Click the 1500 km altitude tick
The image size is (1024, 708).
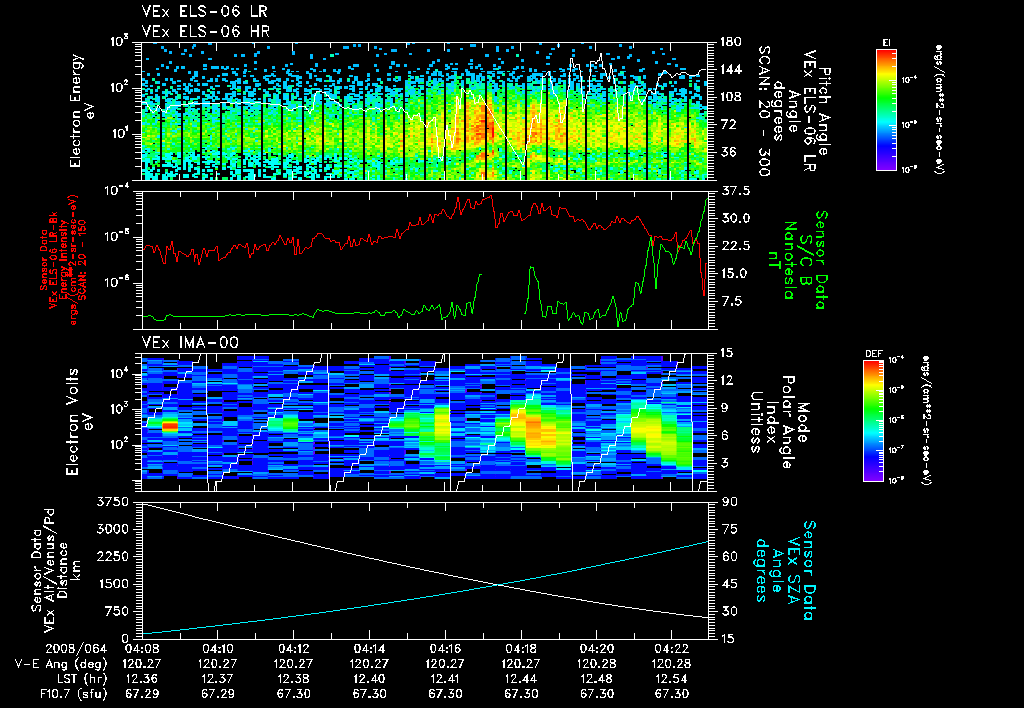(112, 584)
